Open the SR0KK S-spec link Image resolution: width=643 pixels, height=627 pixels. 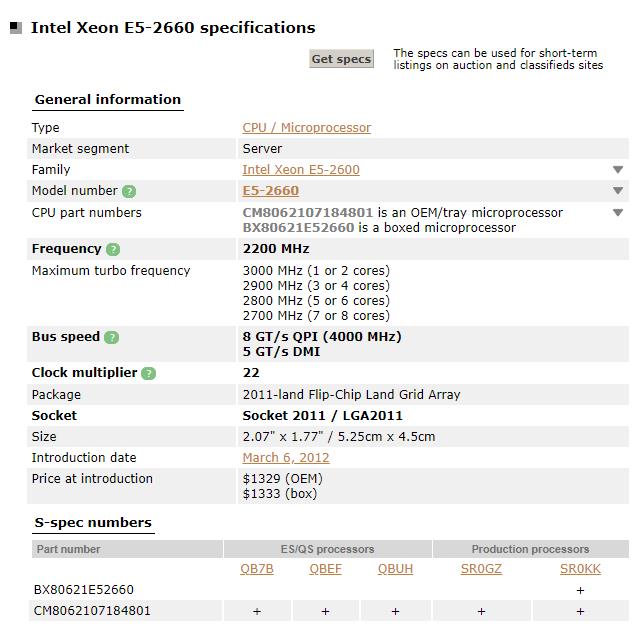click(x=580, y=569)
